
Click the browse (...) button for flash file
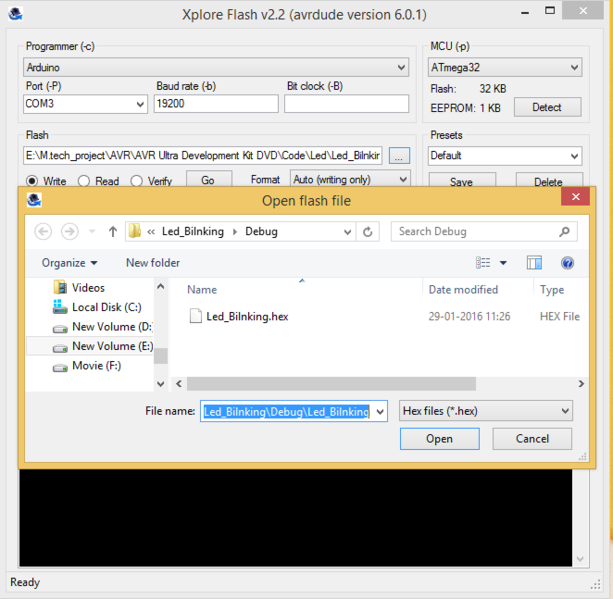point(399,156)
